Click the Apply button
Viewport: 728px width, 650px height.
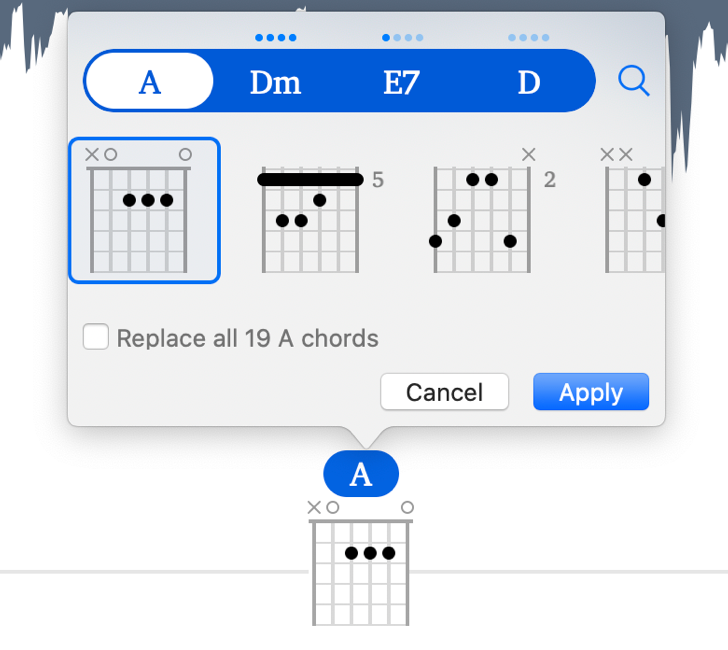(x=590, y=392)
